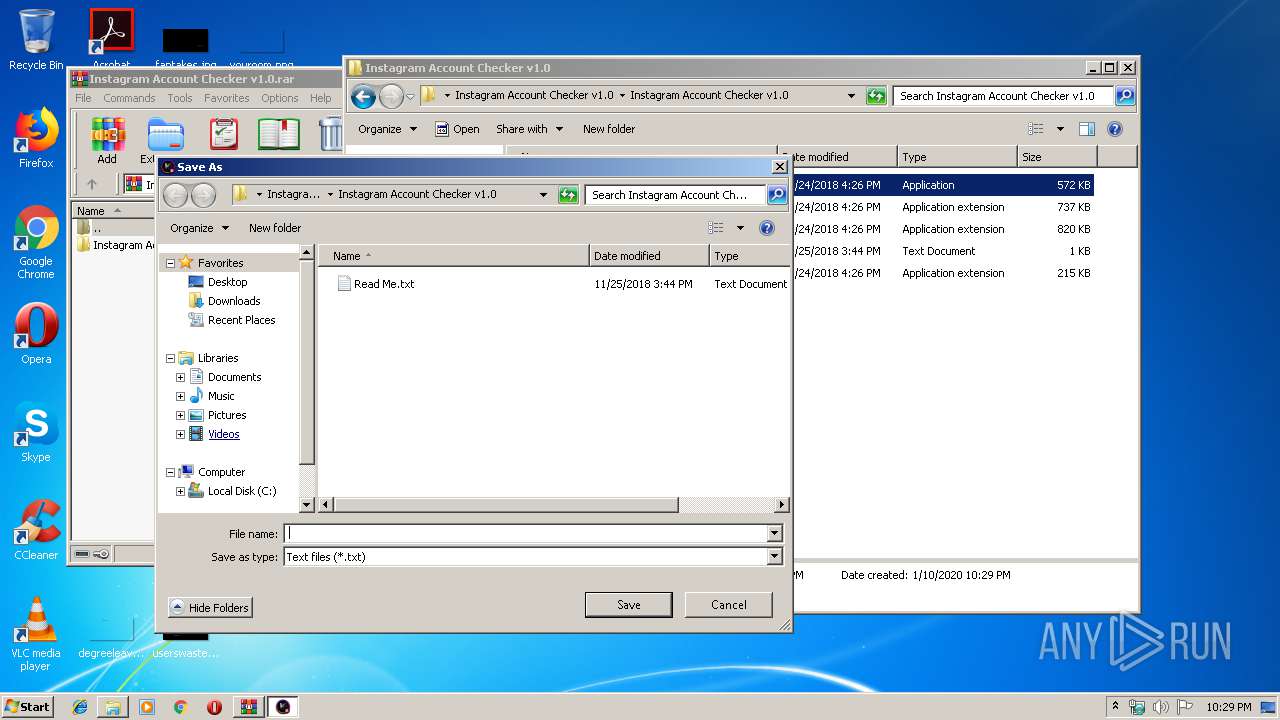Open File name dropdown arrow

tap(774, 534)
